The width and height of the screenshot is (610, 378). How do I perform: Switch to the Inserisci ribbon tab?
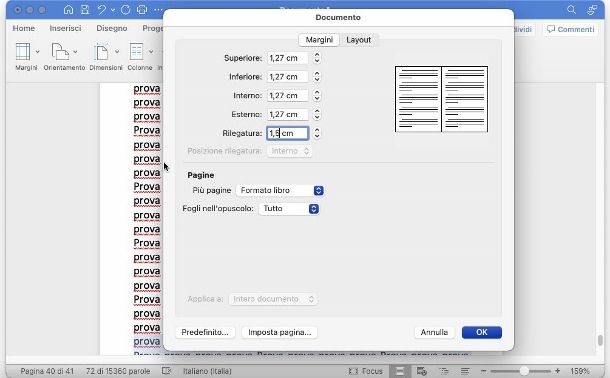pos(65,28)
